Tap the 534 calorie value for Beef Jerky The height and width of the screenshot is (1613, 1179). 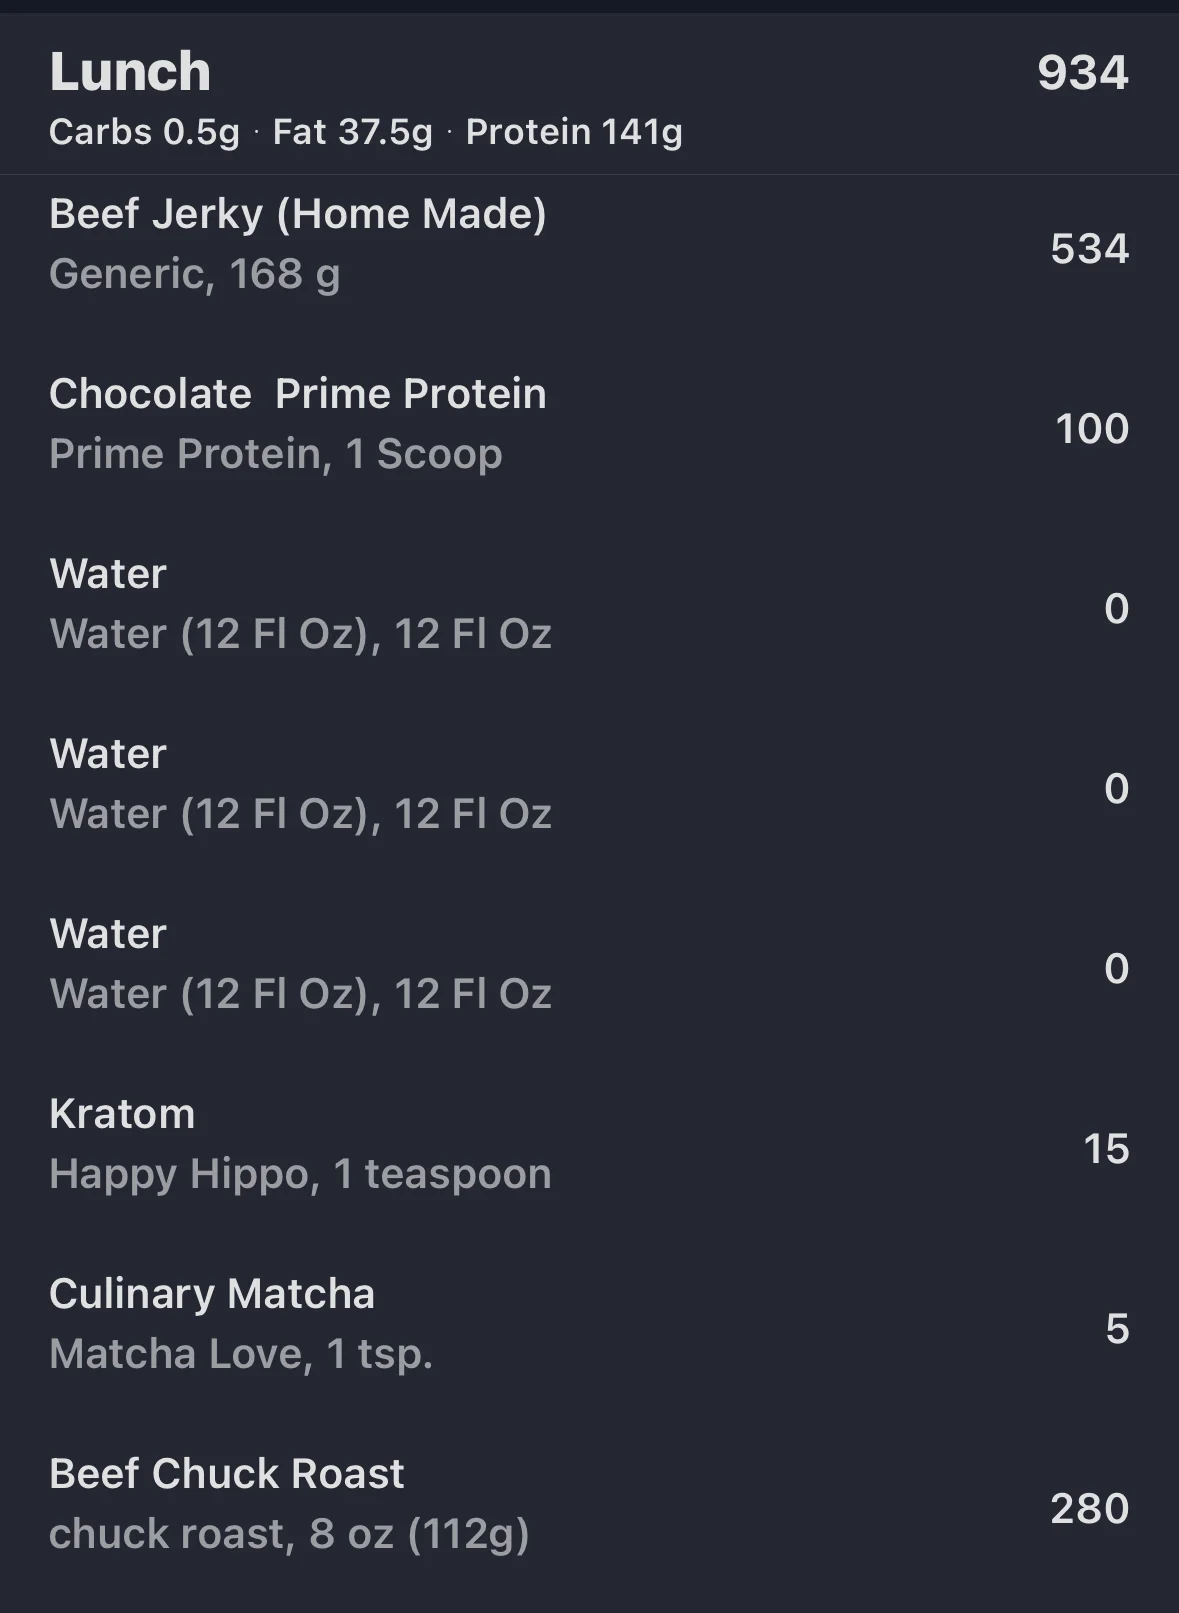[x=1090, y=249]
